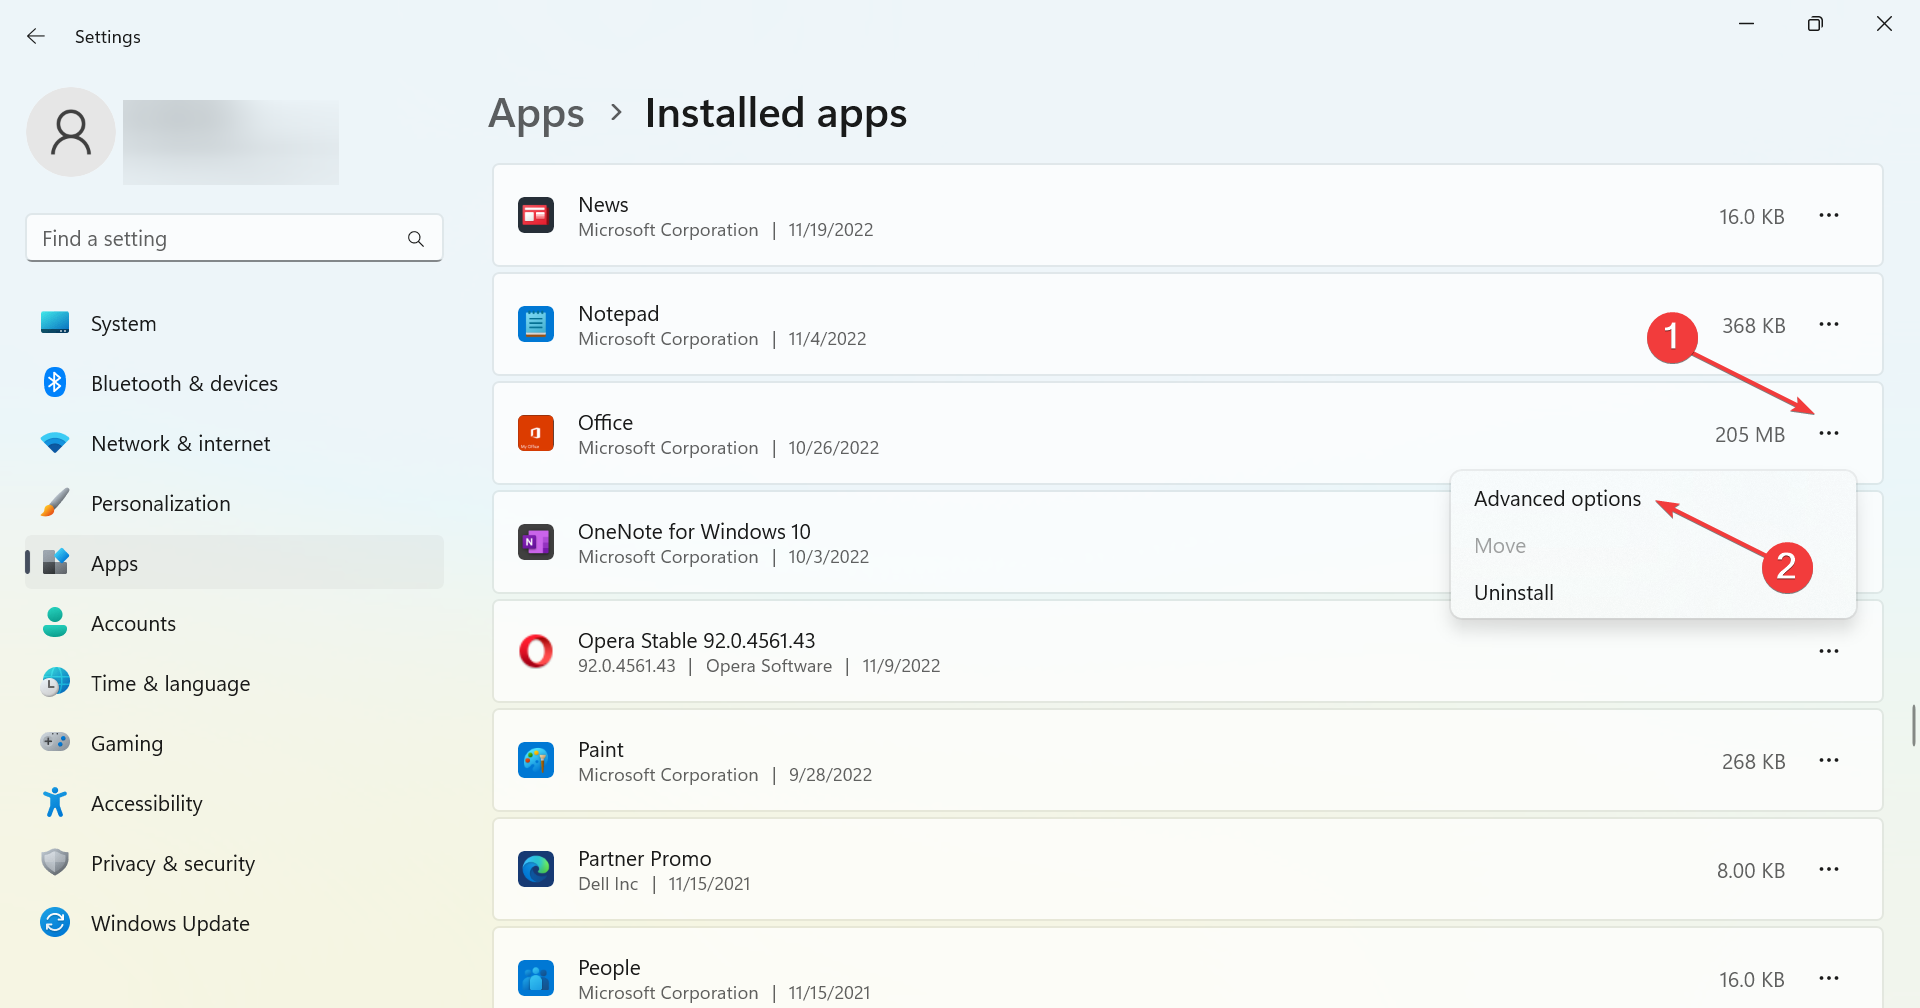The image size is (1920, 1008).
Task: Click the Gaming controller icon
Action: point(55,742)
